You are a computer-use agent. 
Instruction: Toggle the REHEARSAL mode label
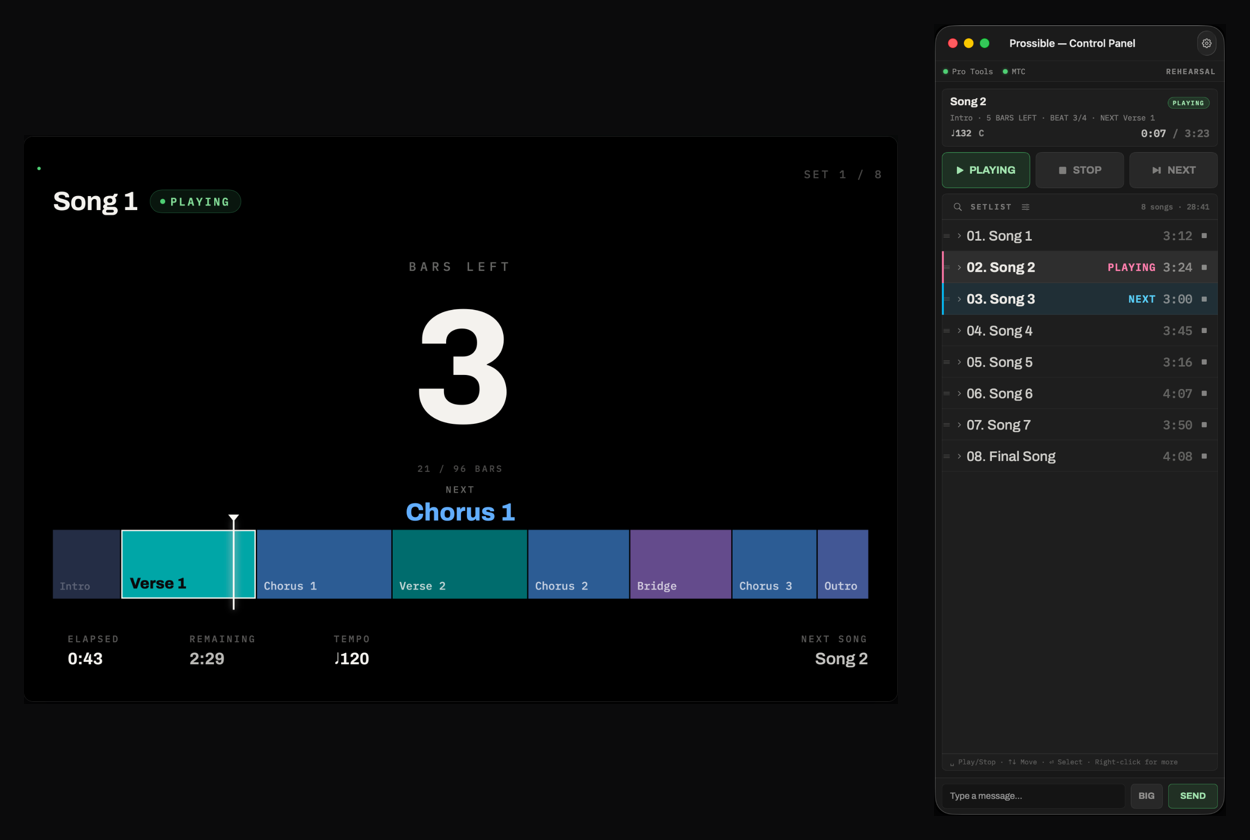tap(1190, 72)
